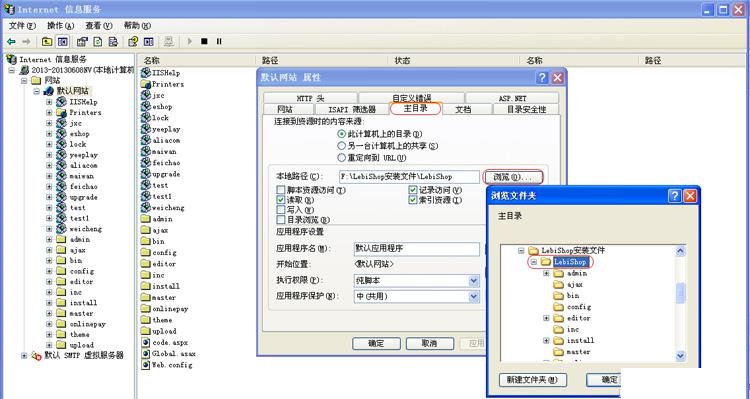Collapse the LebiShop folder in browse dialog

pos(533,262)
